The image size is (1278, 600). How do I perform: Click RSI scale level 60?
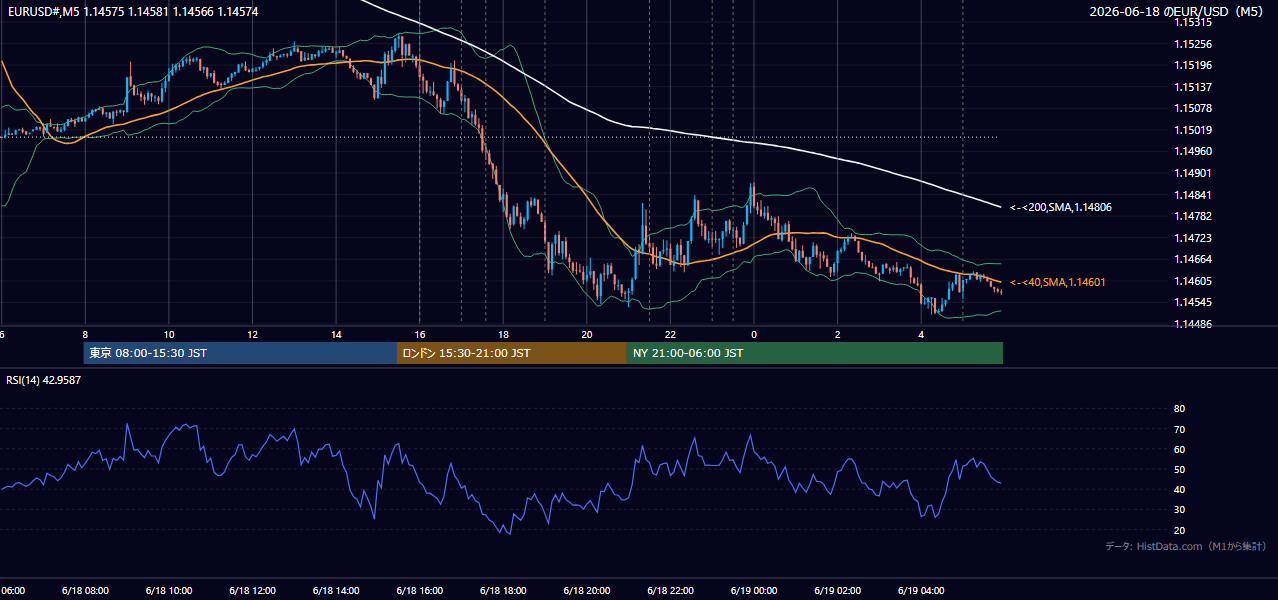point(1180,449)
